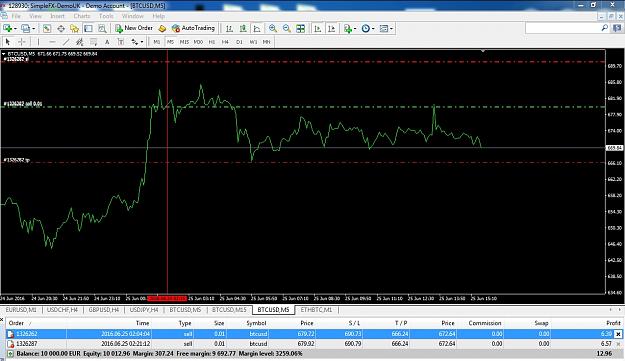
Task: Toggle Chart Shift icon
Action: [332, 28]
